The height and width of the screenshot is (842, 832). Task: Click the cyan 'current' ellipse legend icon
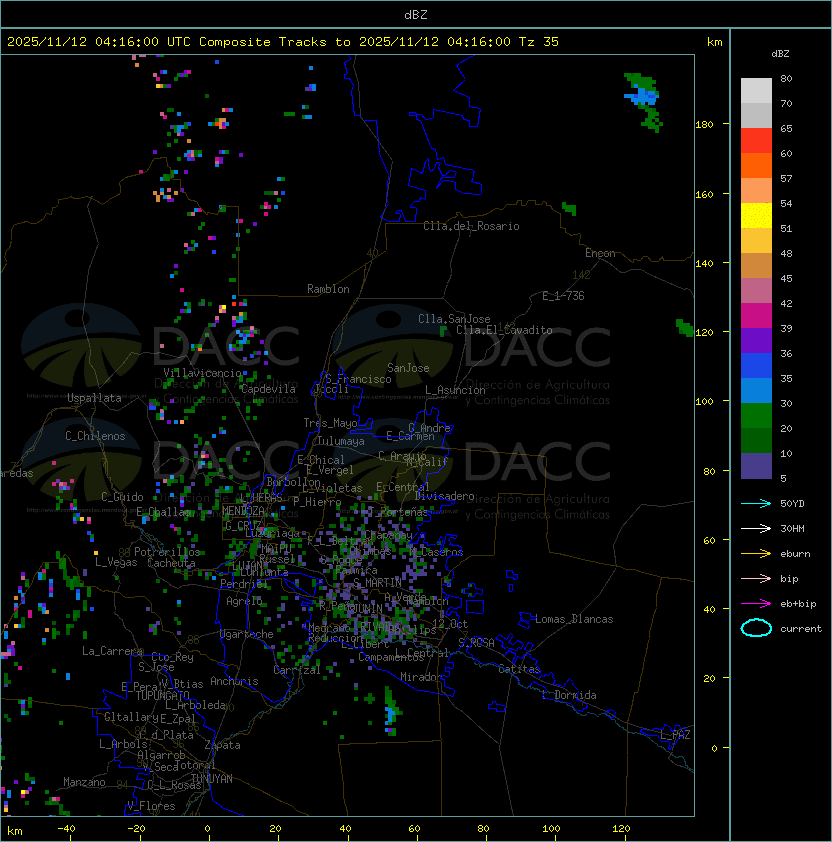tap(756, 628)
